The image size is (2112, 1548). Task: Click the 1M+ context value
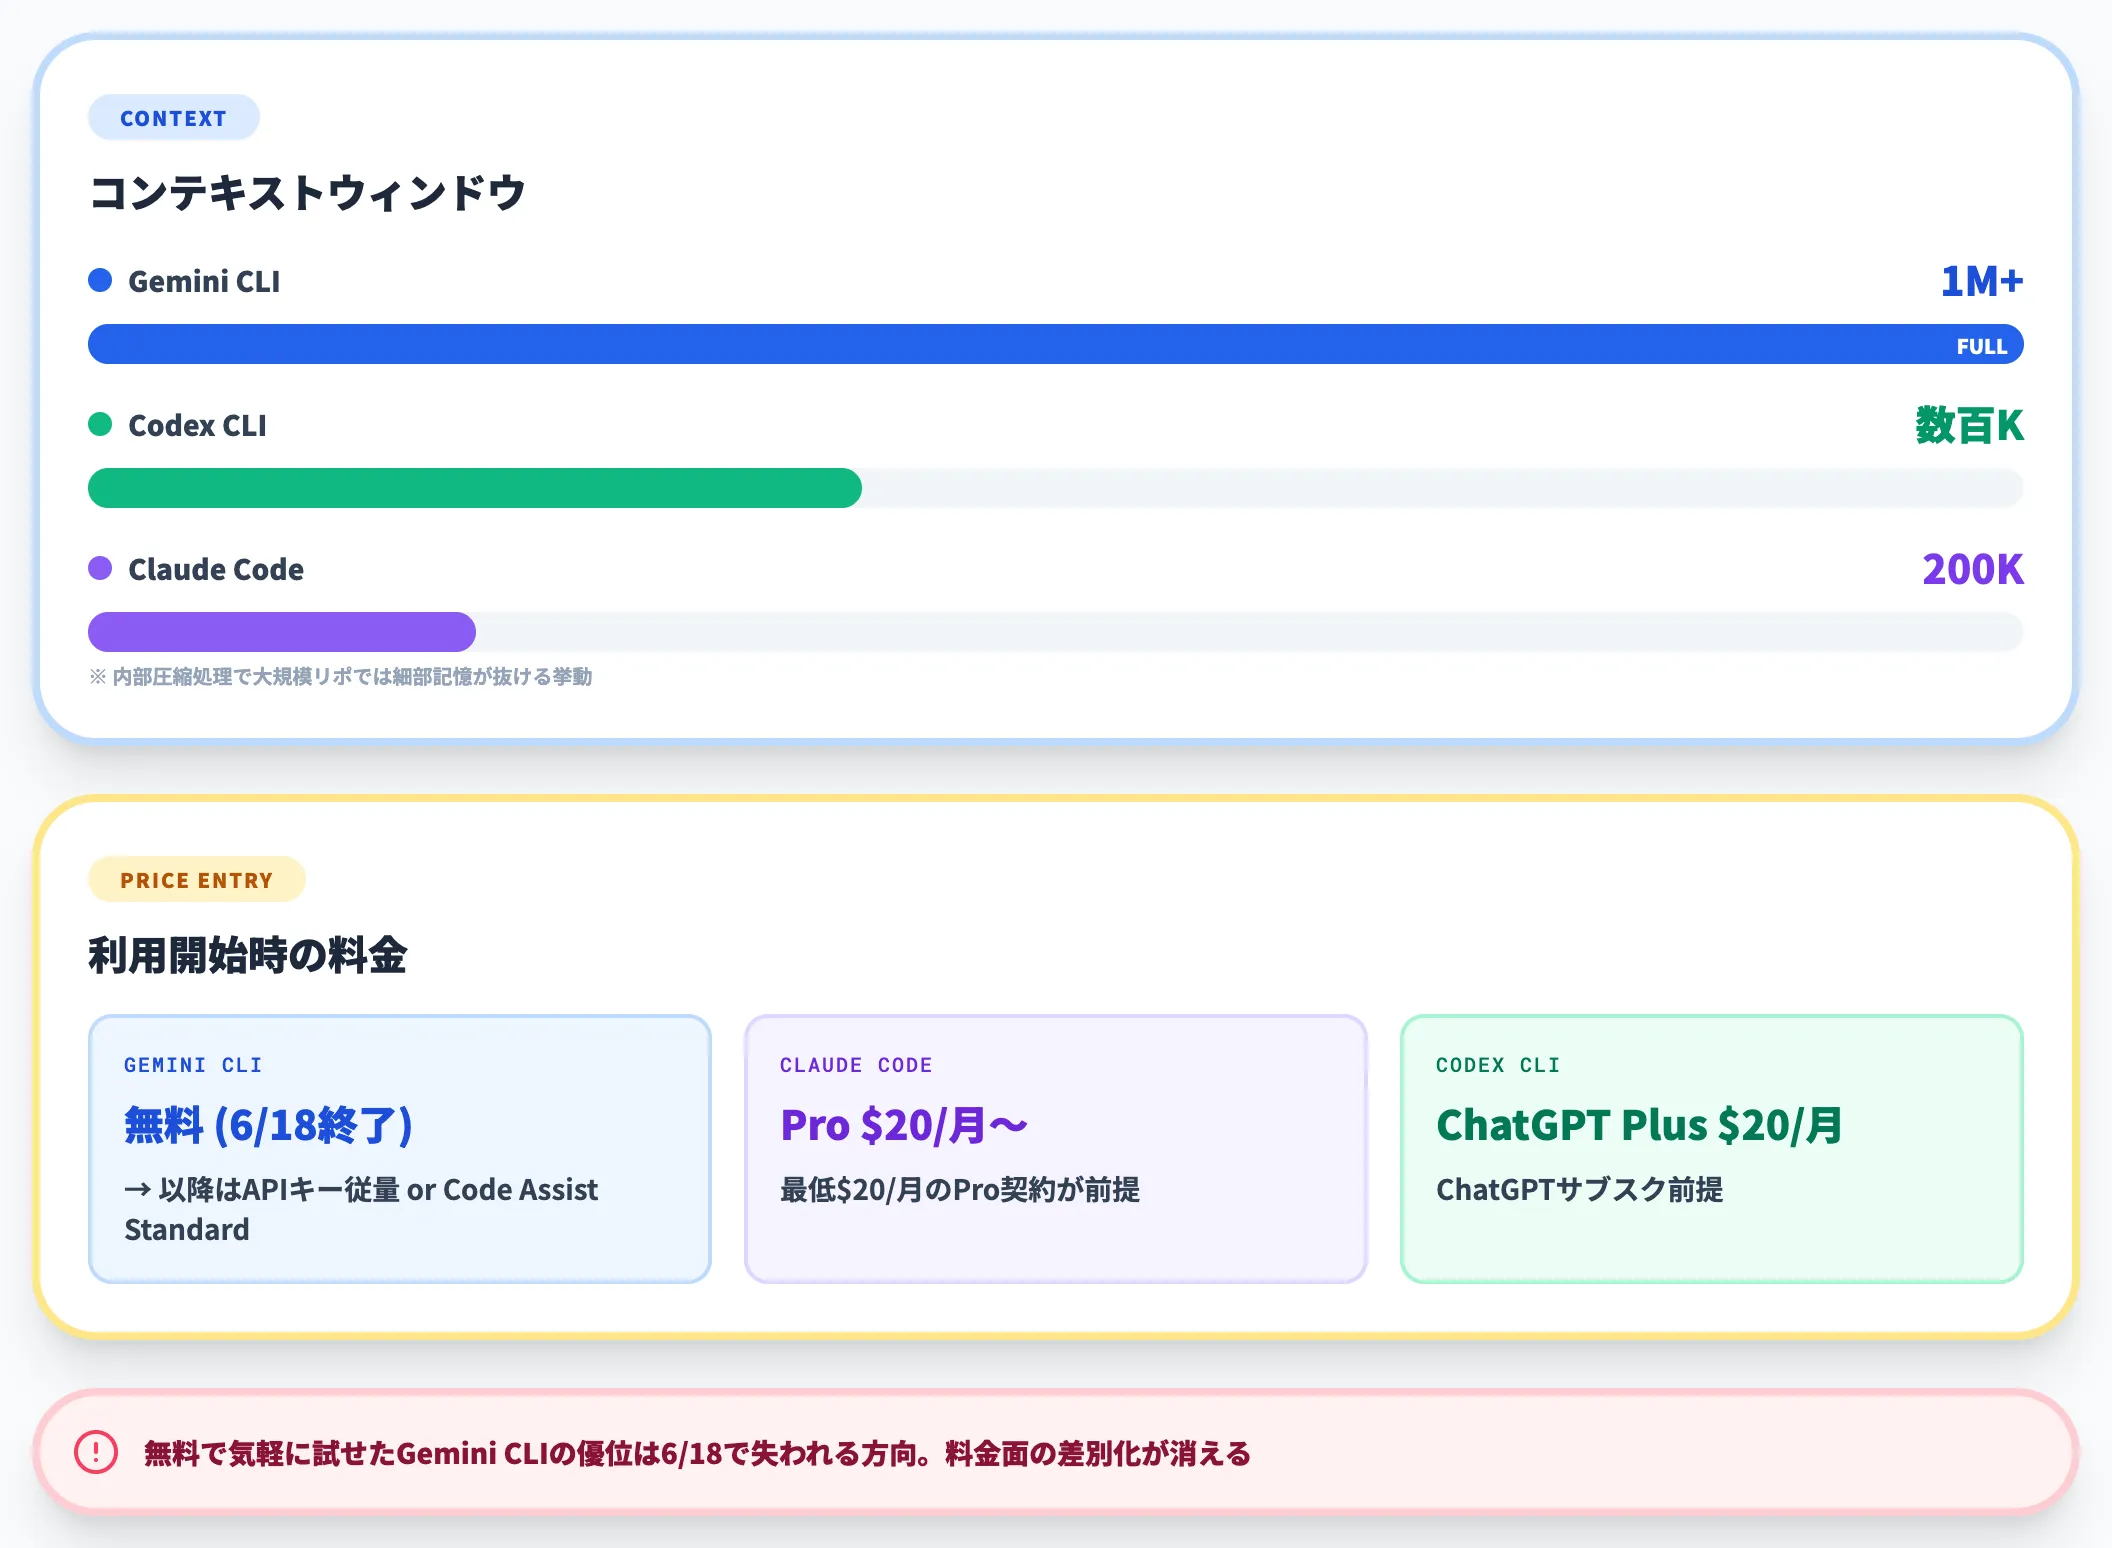(1982, 281)
